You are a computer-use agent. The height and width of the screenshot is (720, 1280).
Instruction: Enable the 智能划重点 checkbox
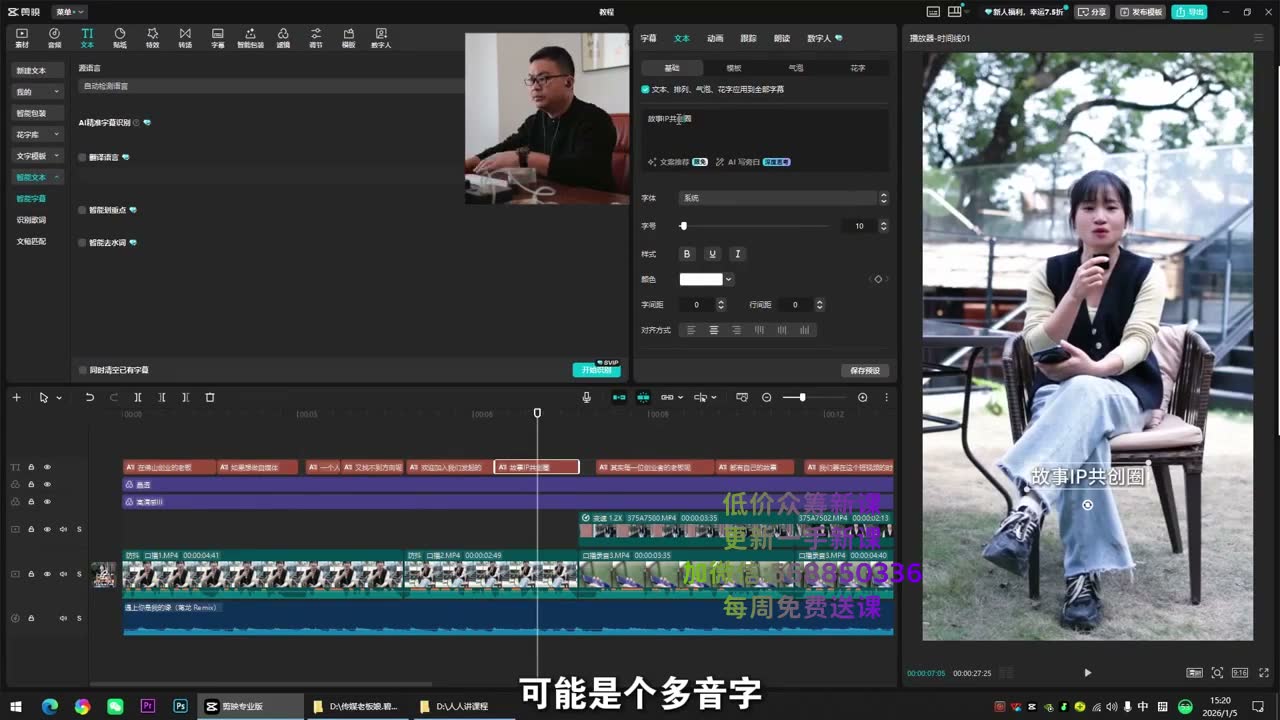click(82, 210)
